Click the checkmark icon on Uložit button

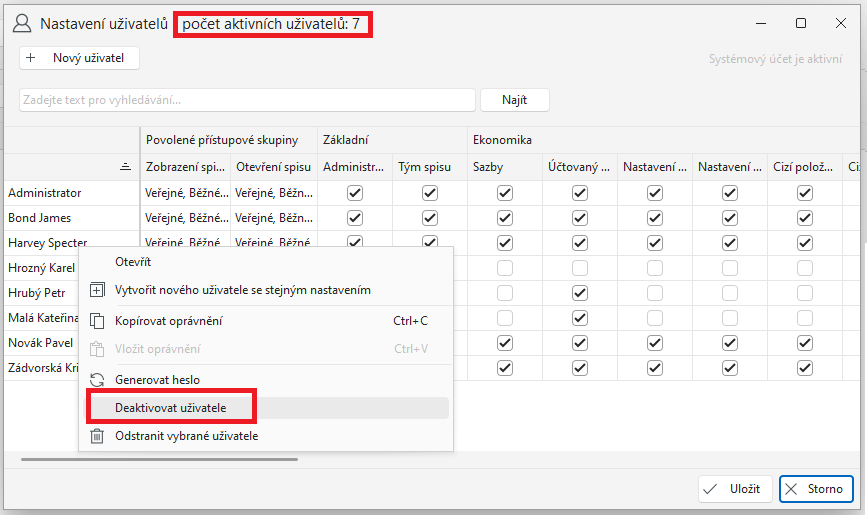(x=710, y=489)
